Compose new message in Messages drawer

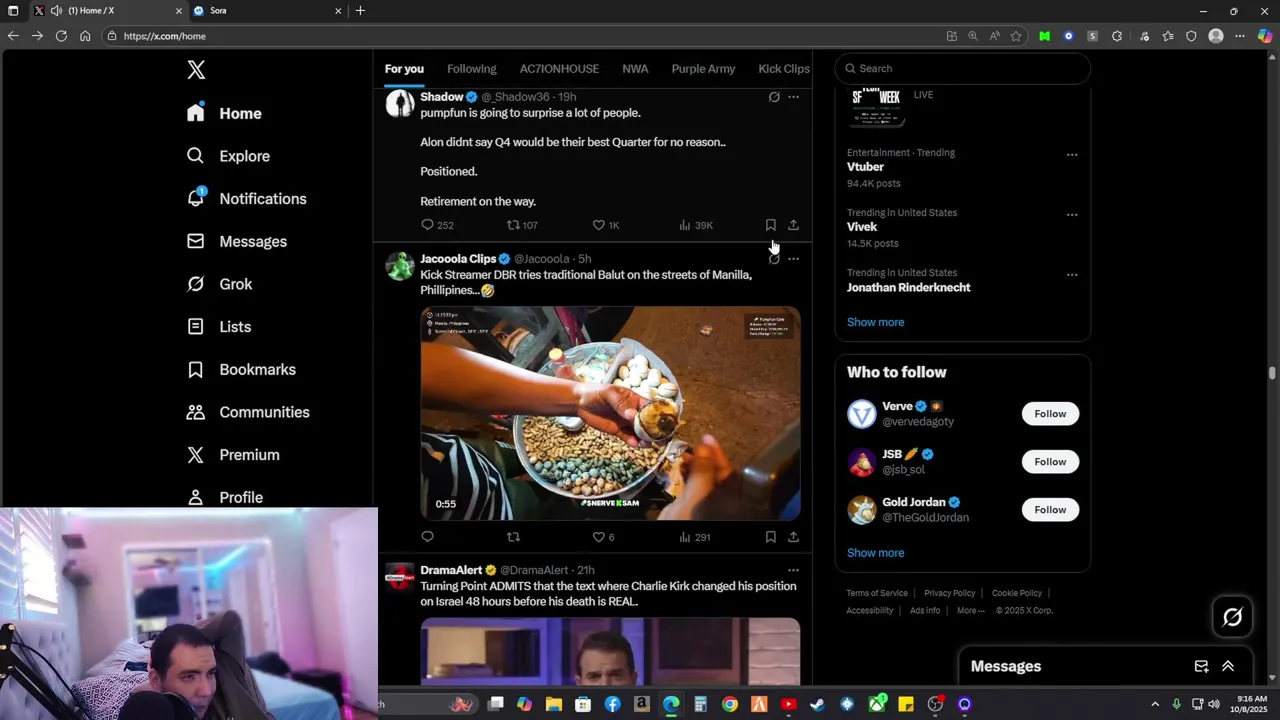pos(1201,666)
